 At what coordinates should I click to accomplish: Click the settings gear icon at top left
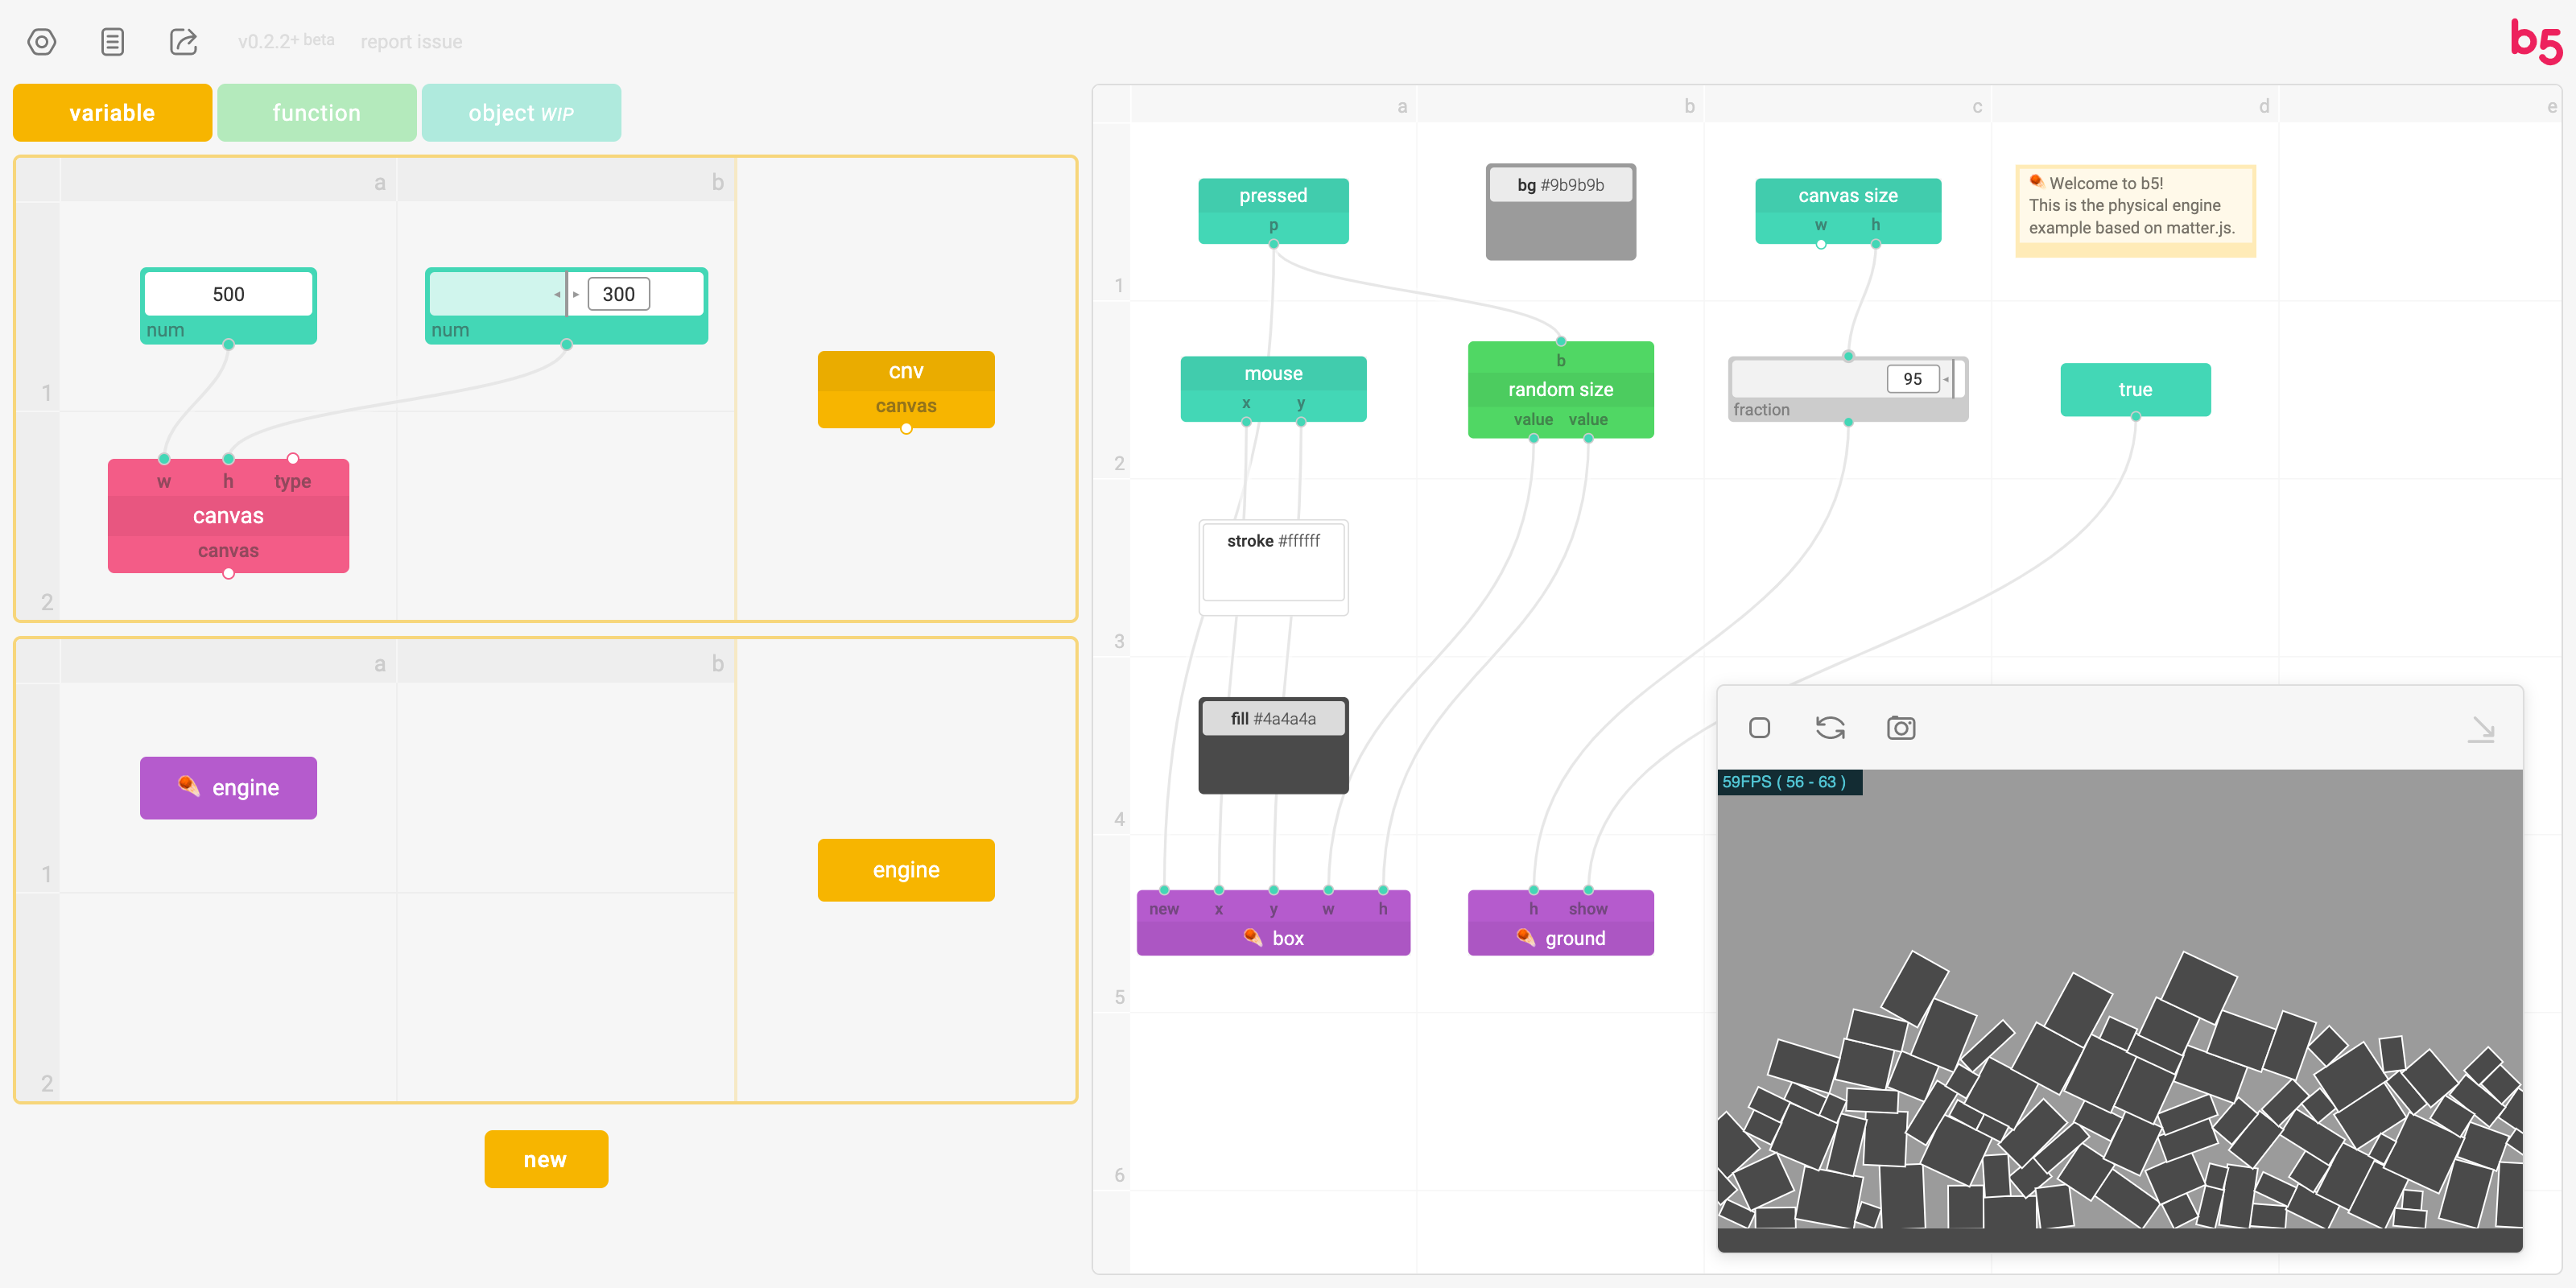pos(41,42)
